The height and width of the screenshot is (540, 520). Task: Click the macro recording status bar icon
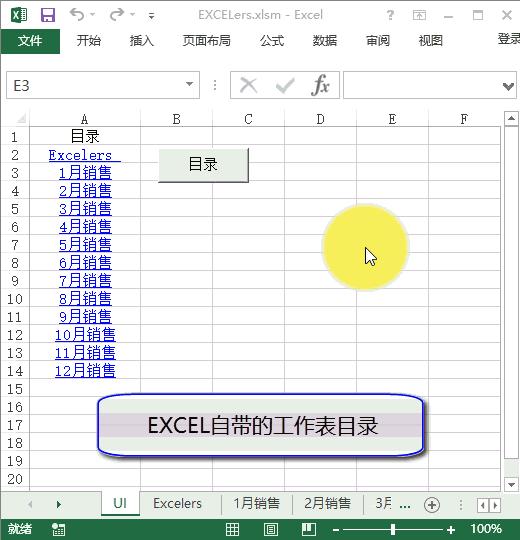tap(59, 529)
